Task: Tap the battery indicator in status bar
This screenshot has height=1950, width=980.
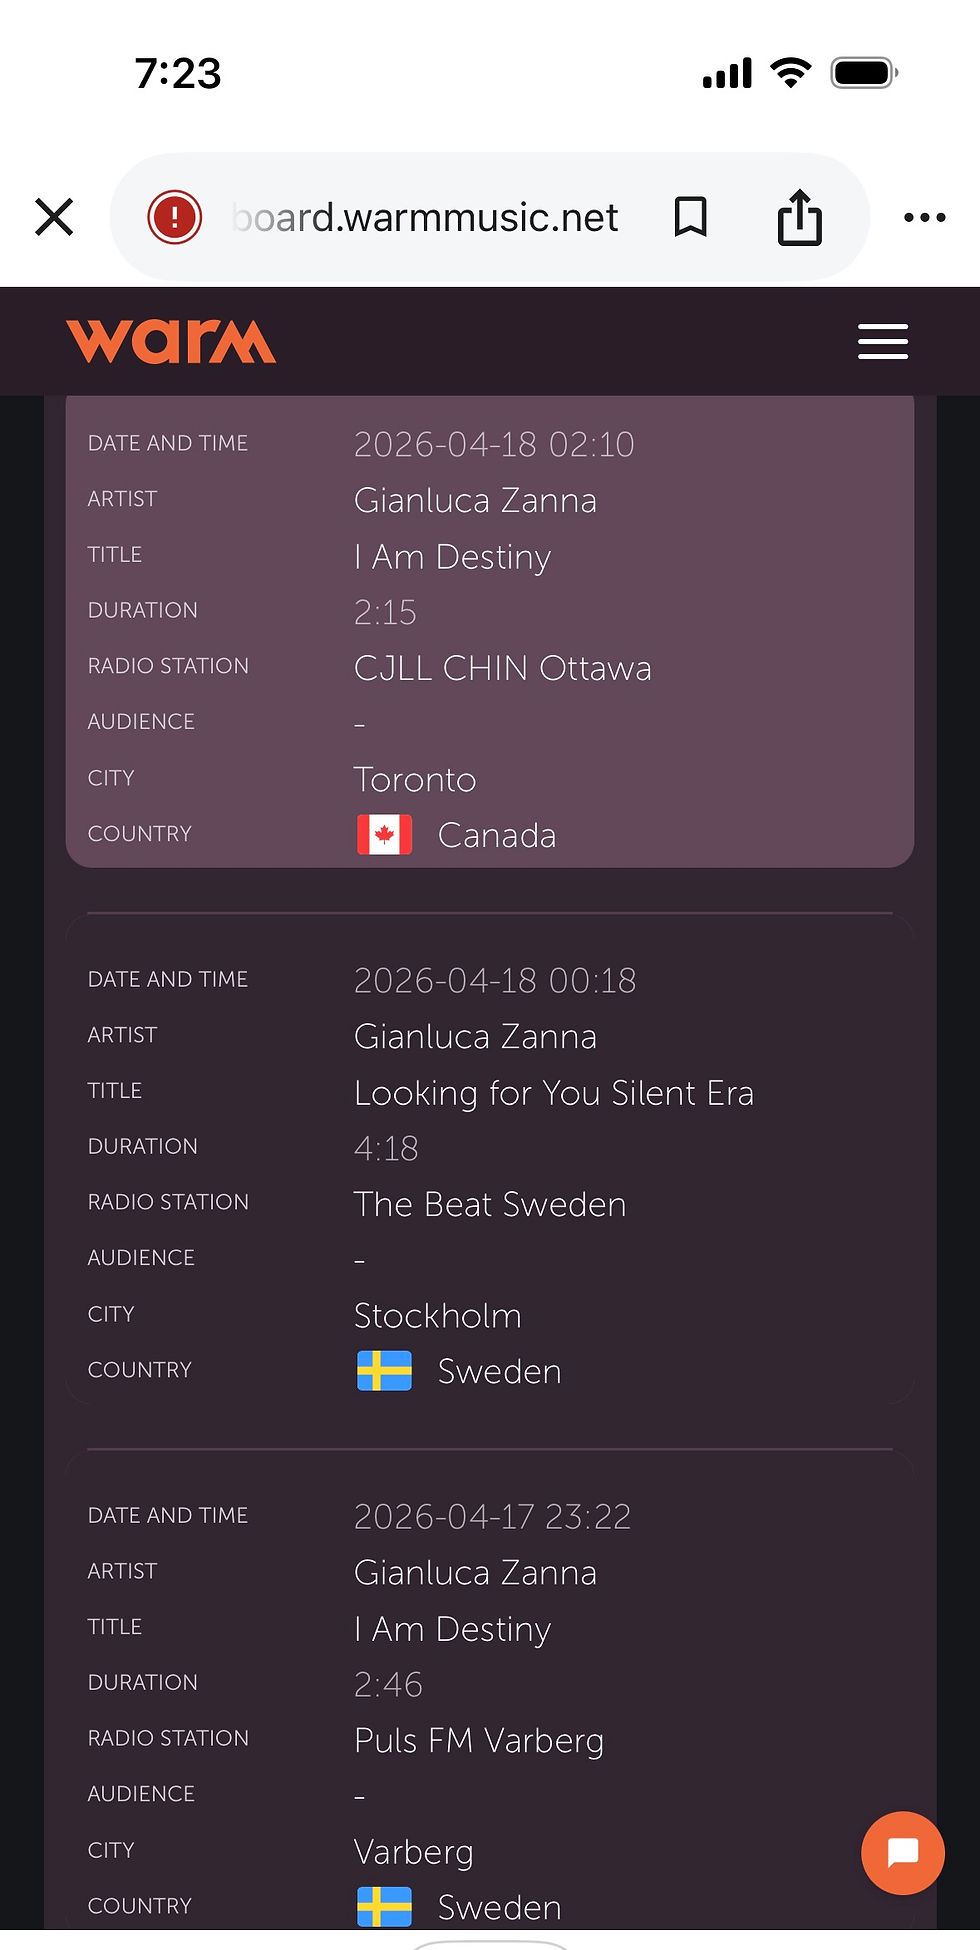Action: tap(863, 73)
